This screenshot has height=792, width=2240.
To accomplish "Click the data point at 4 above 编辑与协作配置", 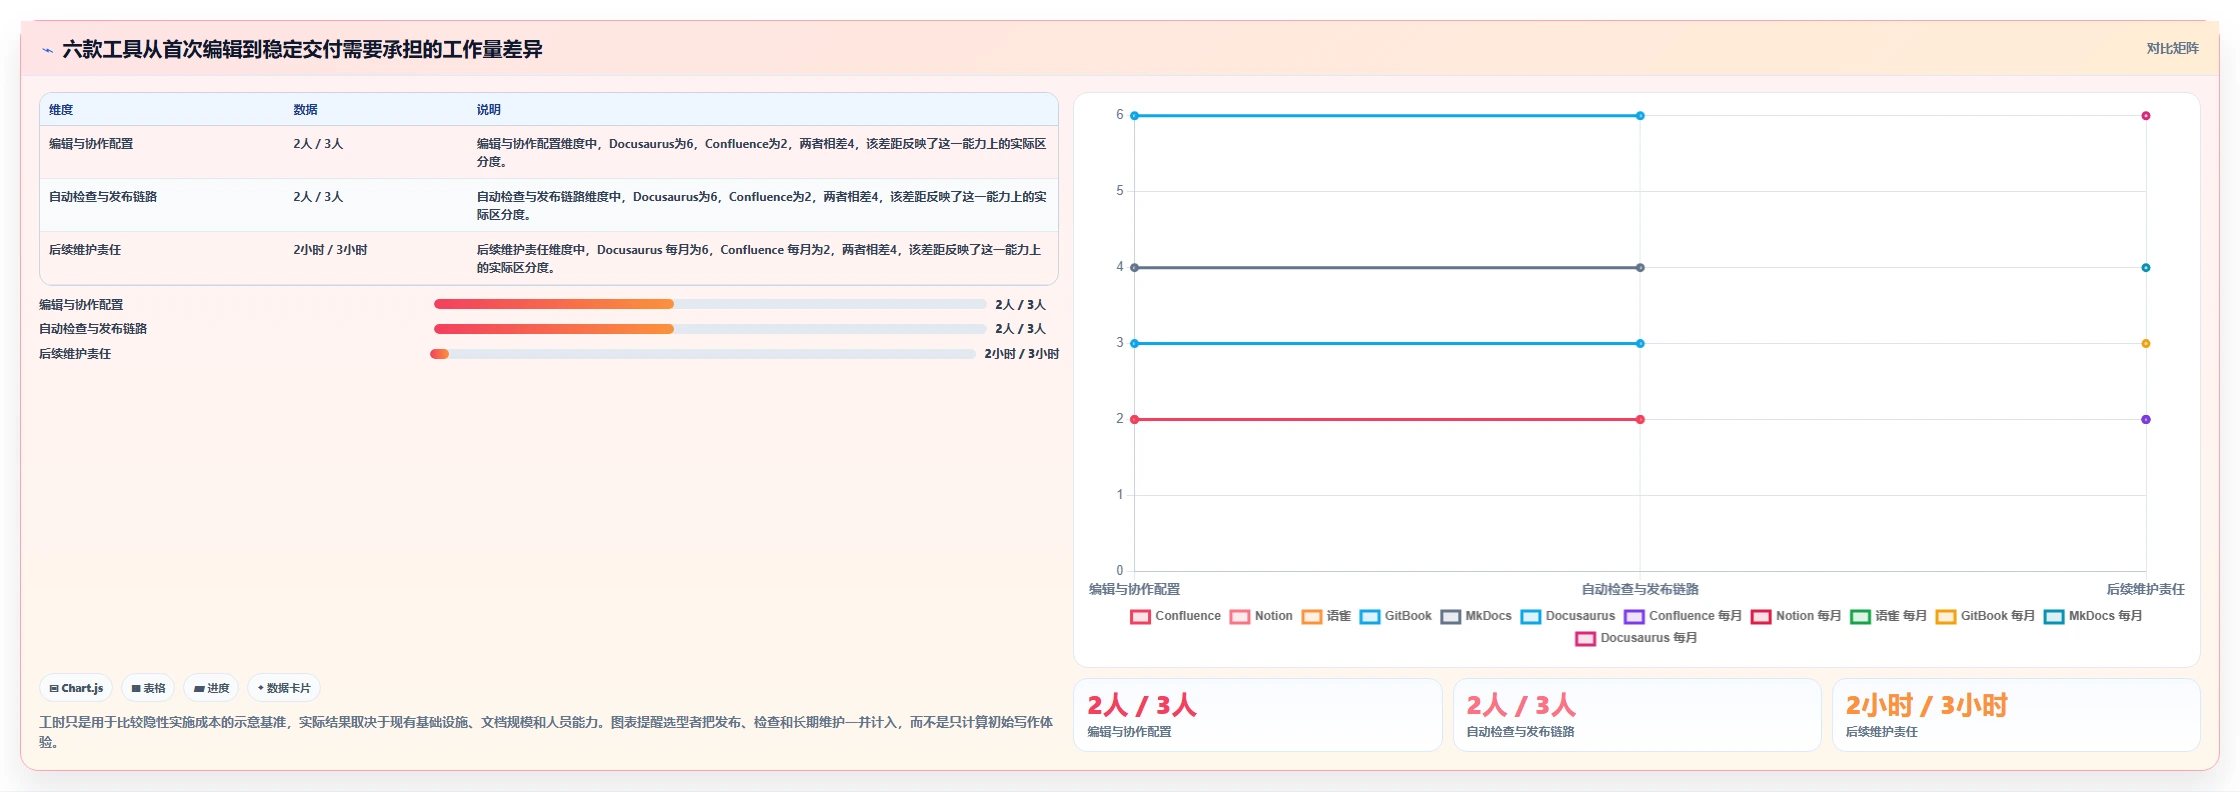I will click(1134, 268).
